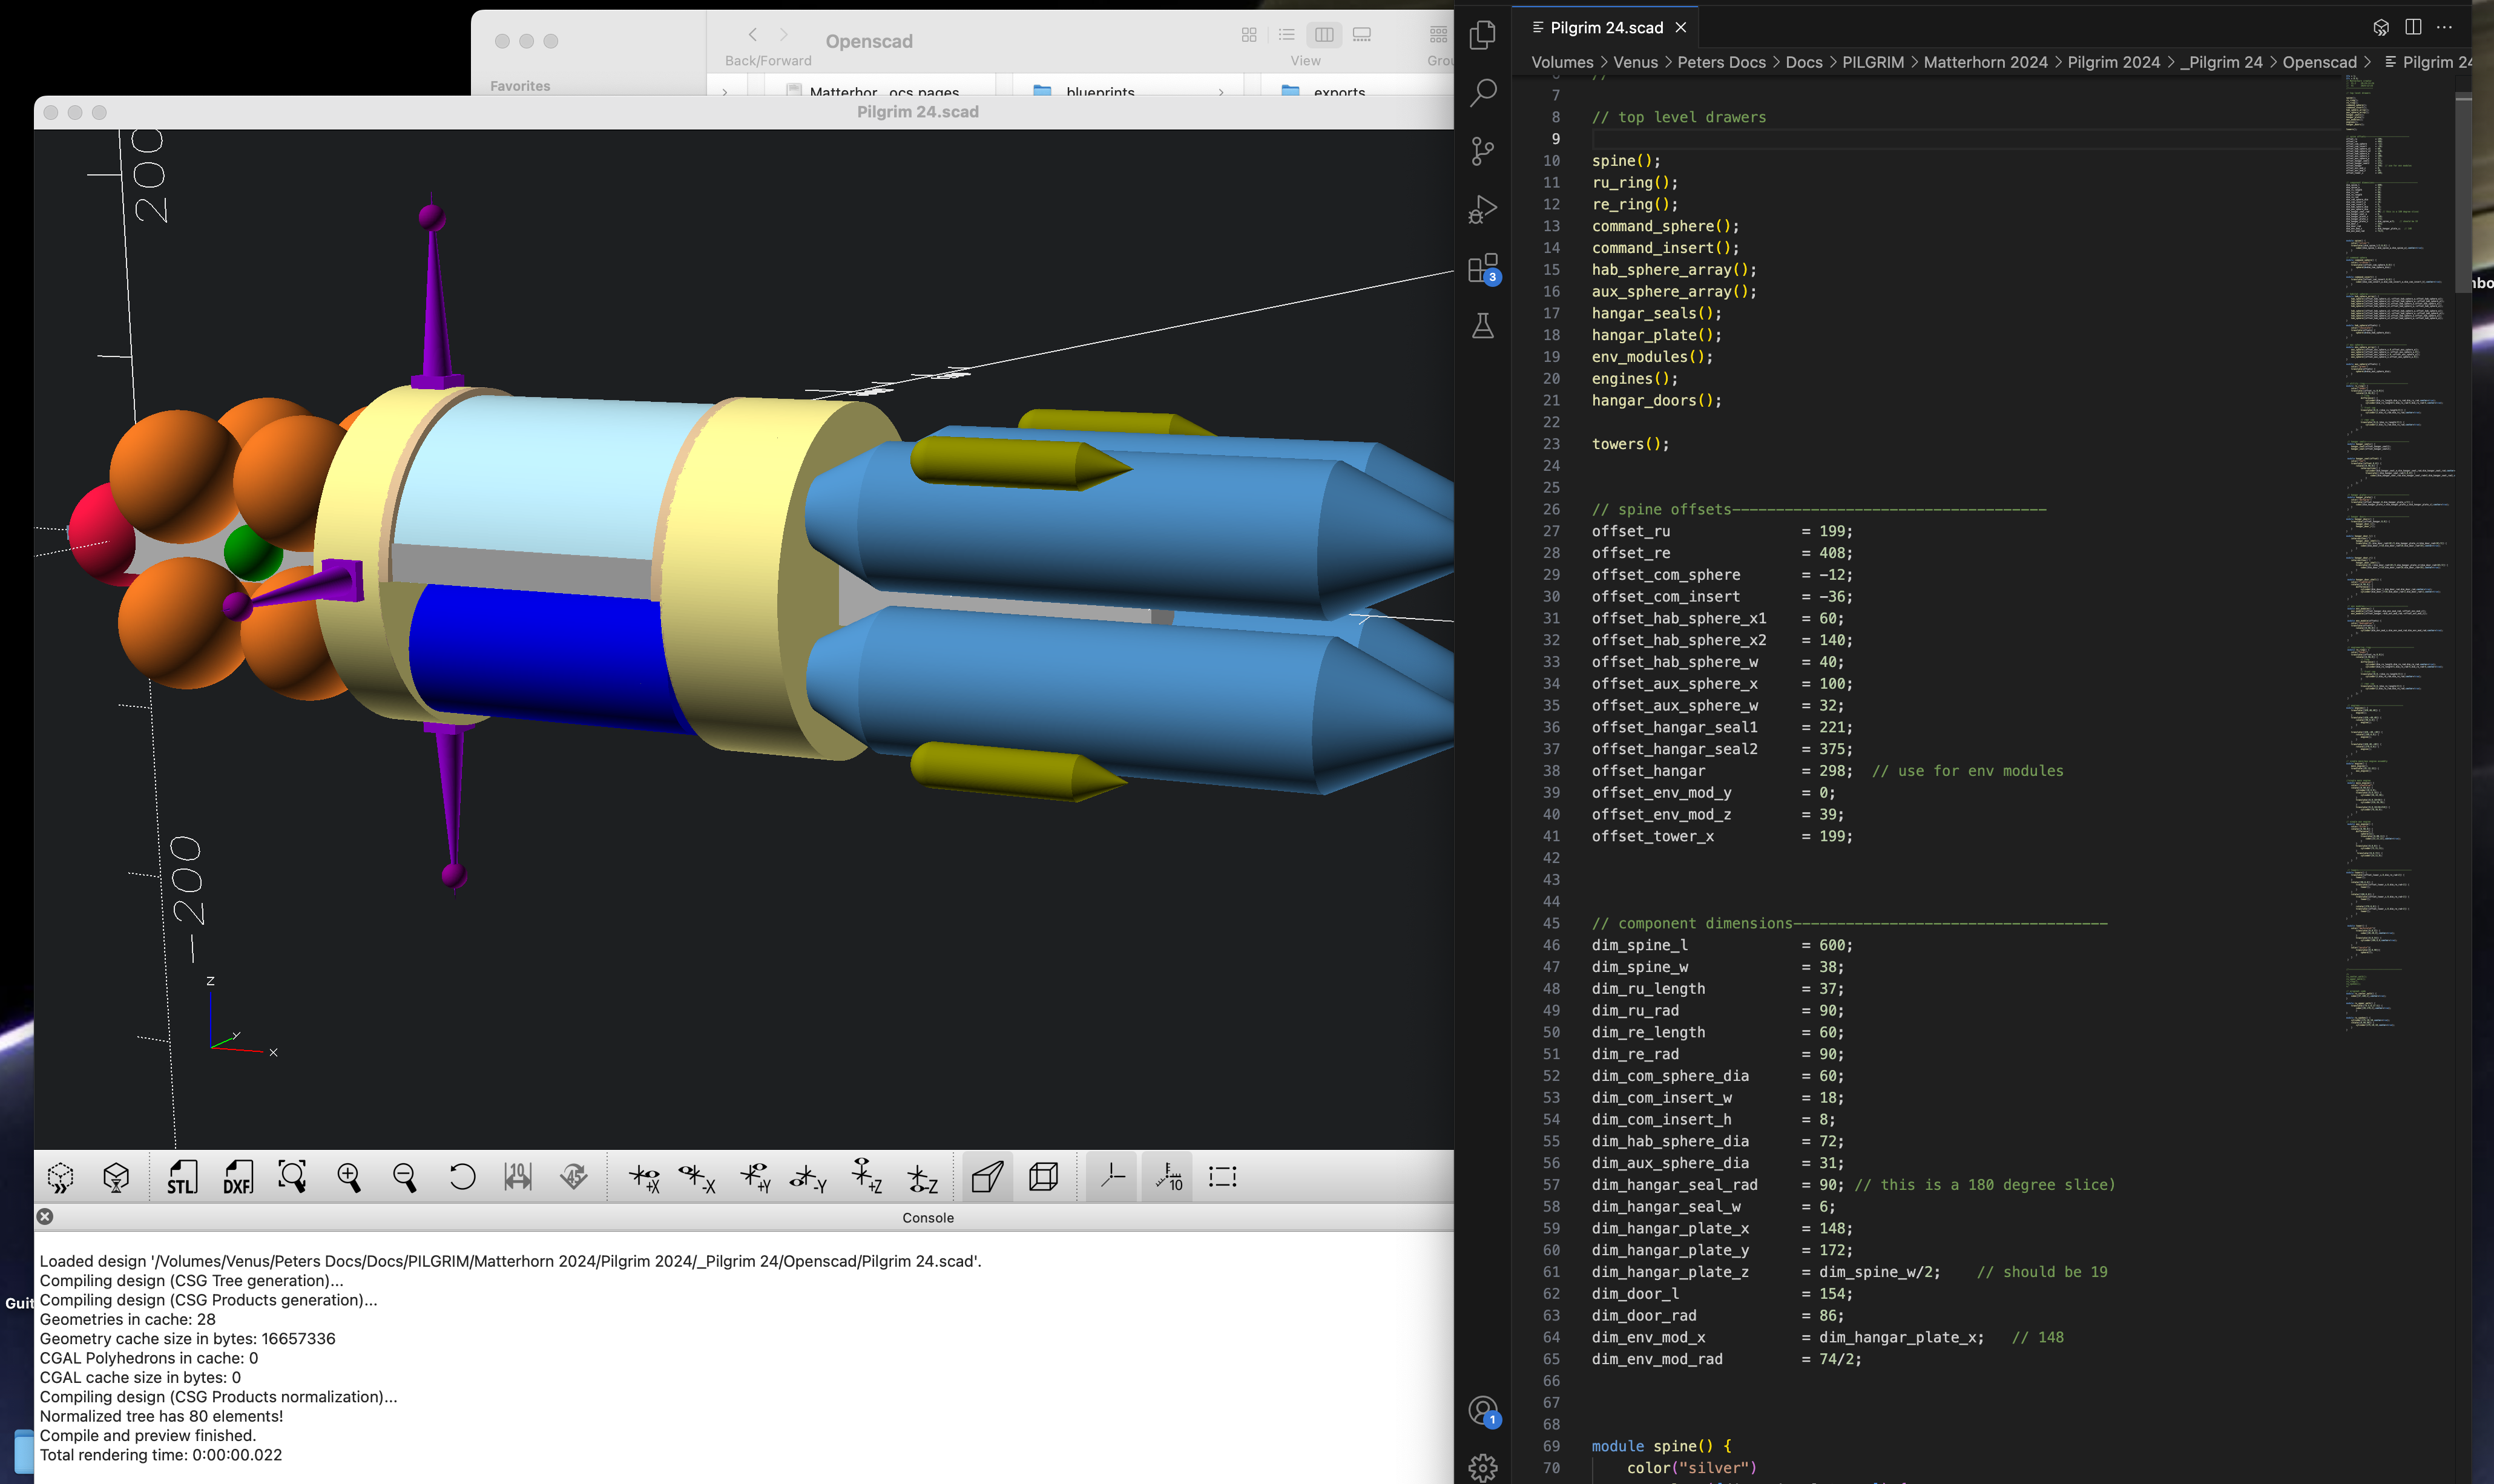Screen dimensions: 2494x1484
Task: Go back in the Finder window
Action: [x=753, y=35]
